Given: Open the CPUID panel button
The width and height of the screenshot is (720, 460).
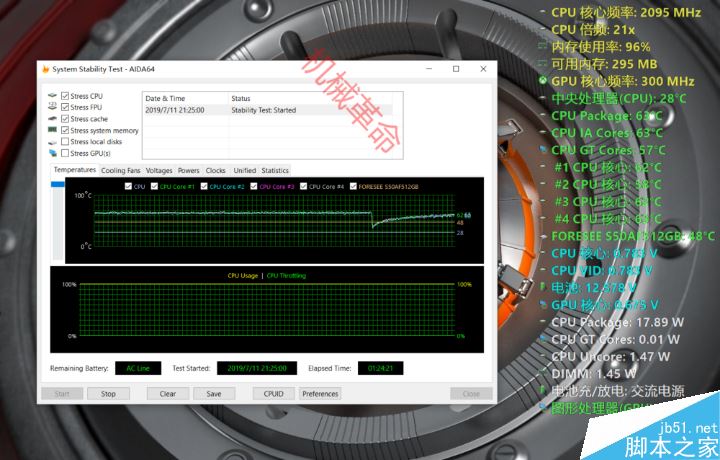Looking at the screenshot, I should pos(274,393).
